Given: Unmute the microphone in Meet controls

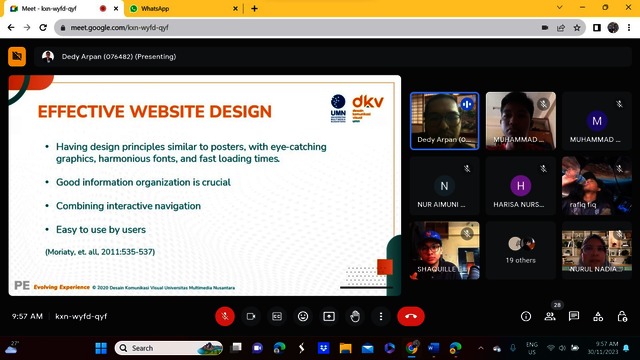Looking at the screenshot, I should (224, 316).
